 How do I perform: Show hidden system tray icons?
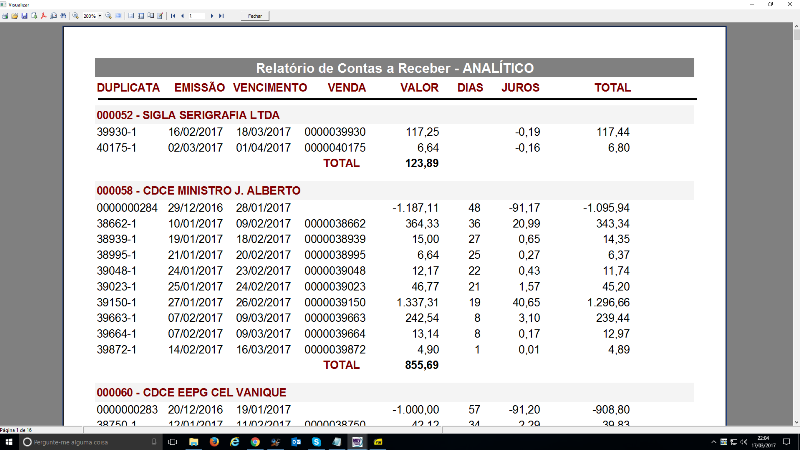[x=713, y=442]
